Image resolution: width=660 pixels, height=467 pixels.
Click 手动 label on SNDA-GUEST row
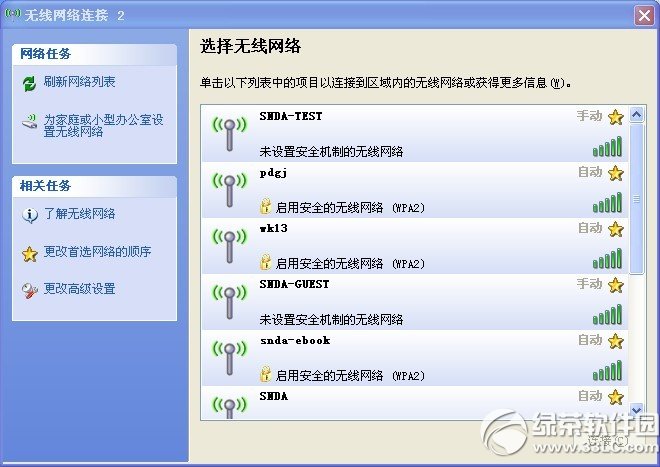tap(590, 284)
